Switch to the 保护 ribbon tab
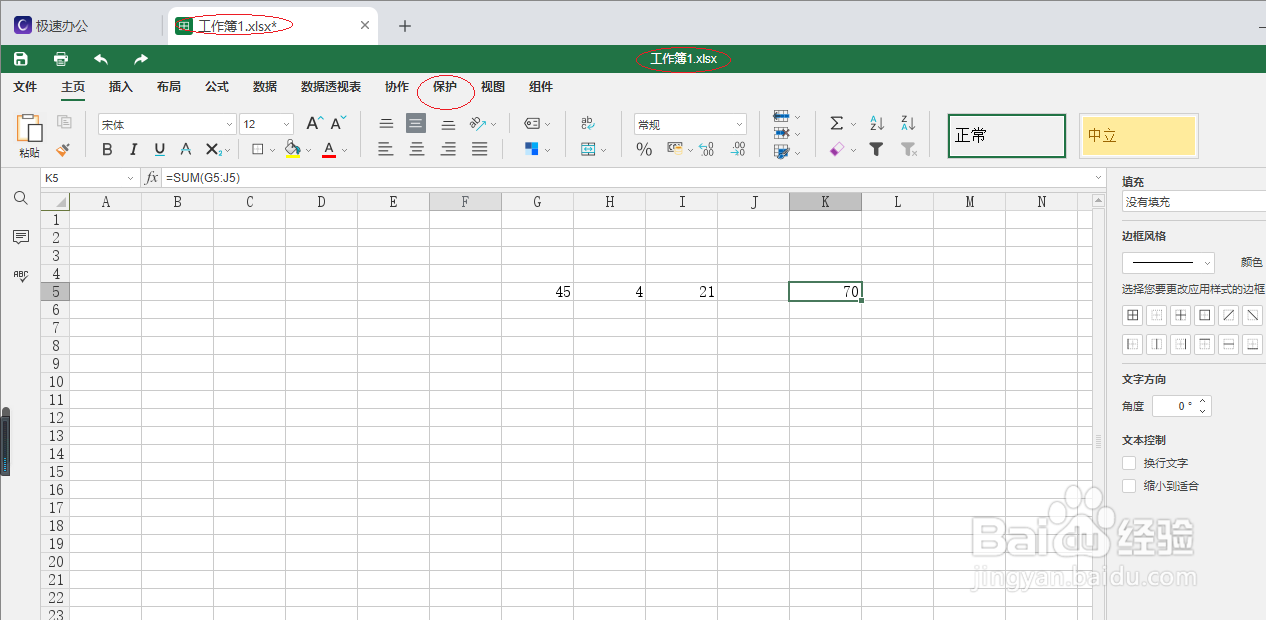The height and width of the screenshot is (620, 1266). pyautogui.click(x=444, y=87)
